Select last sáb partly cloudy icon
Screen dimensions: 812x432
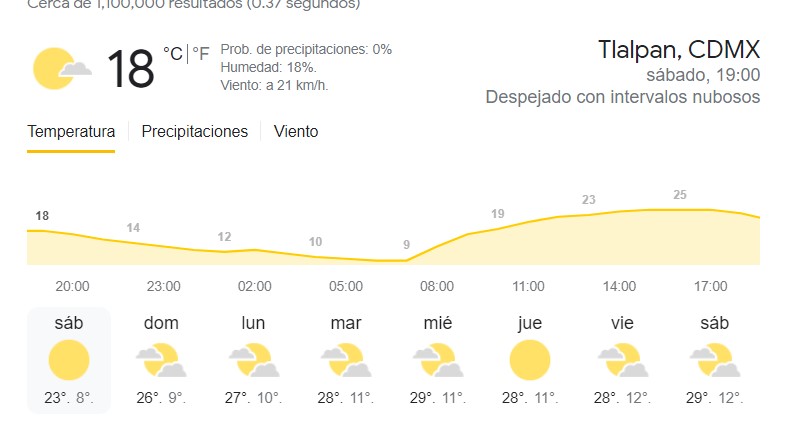point(715,360)
